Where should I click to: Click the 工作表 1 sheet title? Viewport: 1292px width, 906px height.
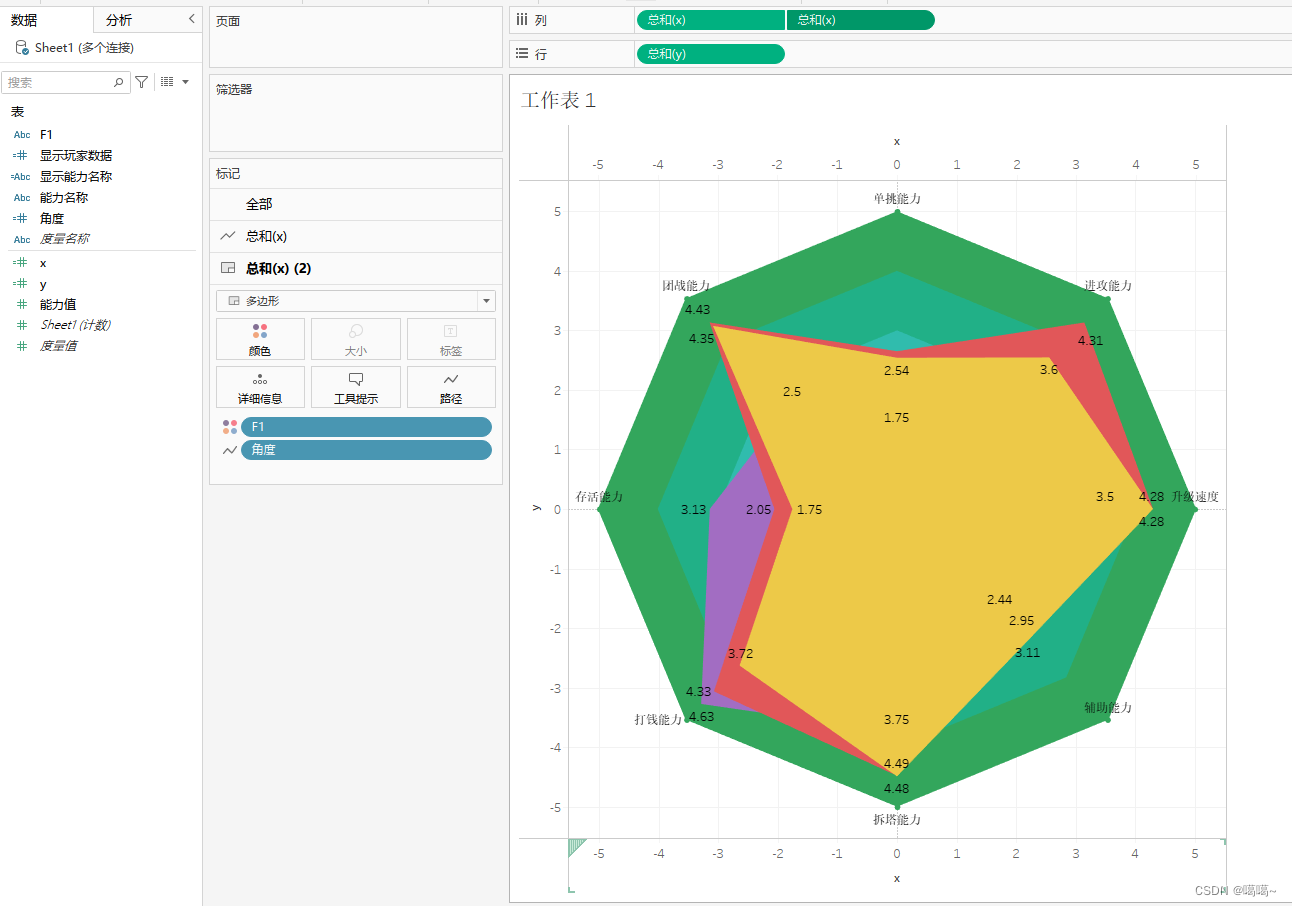[x=559, y=100]
